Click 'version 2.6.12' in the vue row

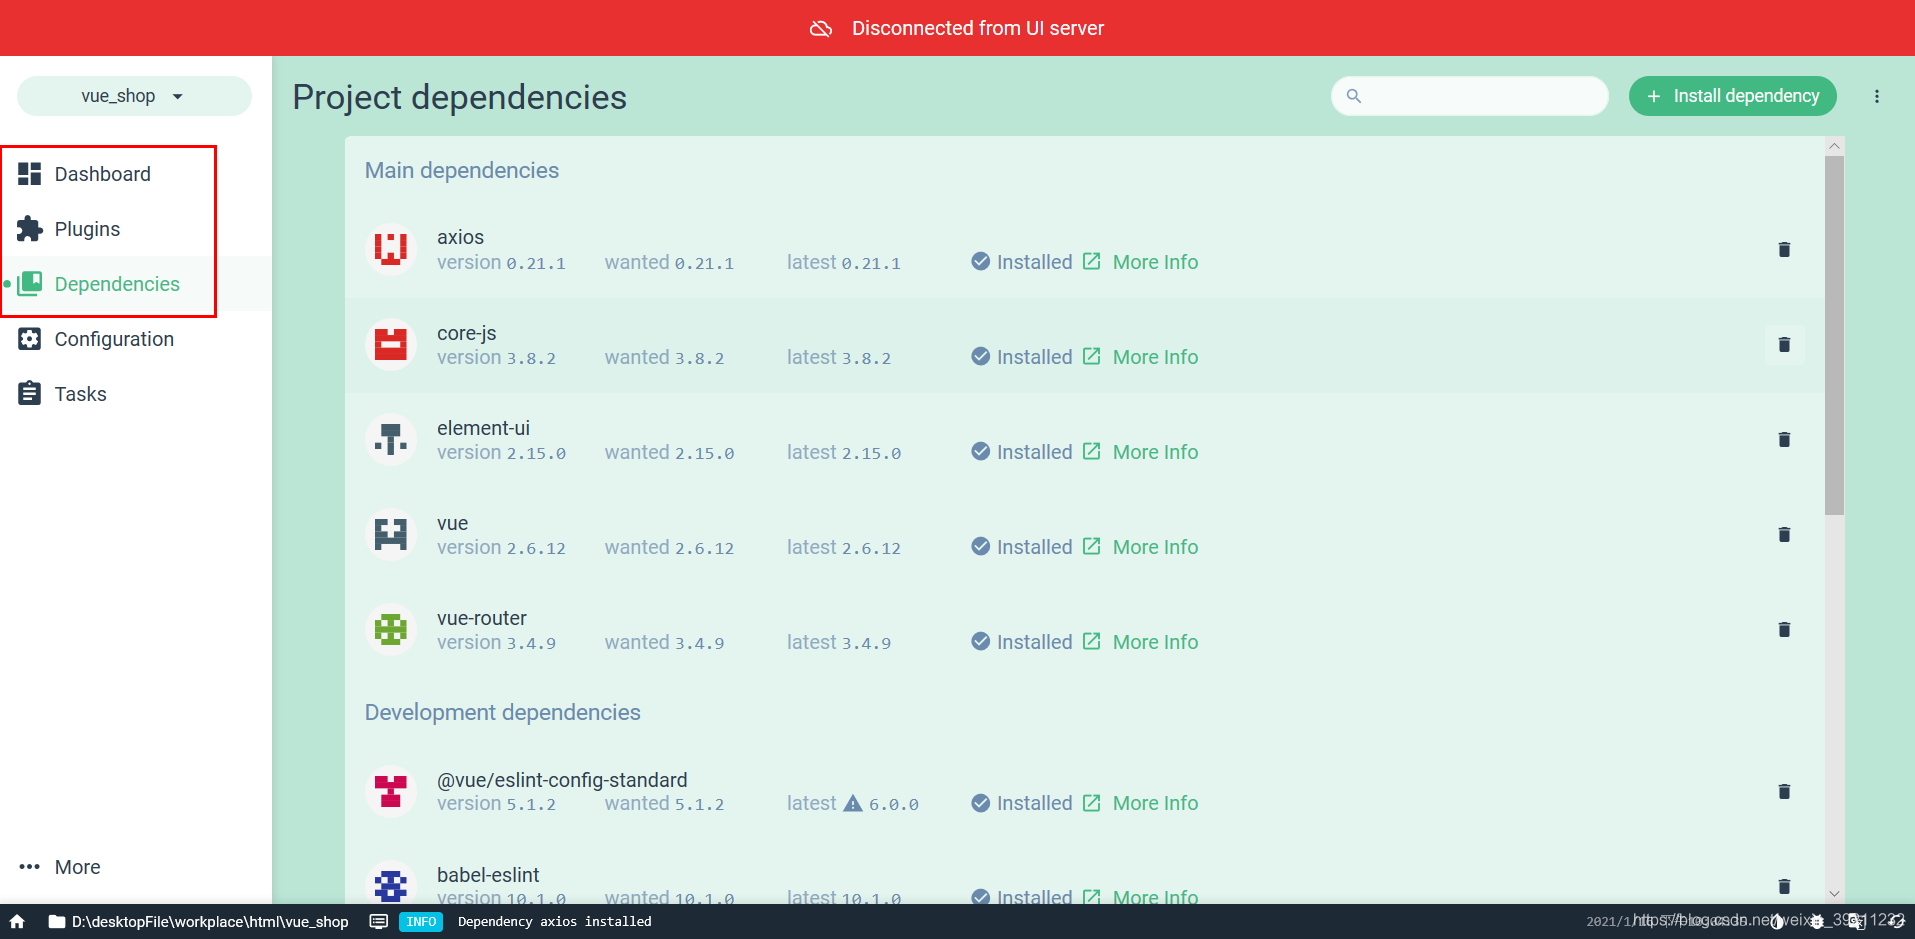click(x=502, y=547)
